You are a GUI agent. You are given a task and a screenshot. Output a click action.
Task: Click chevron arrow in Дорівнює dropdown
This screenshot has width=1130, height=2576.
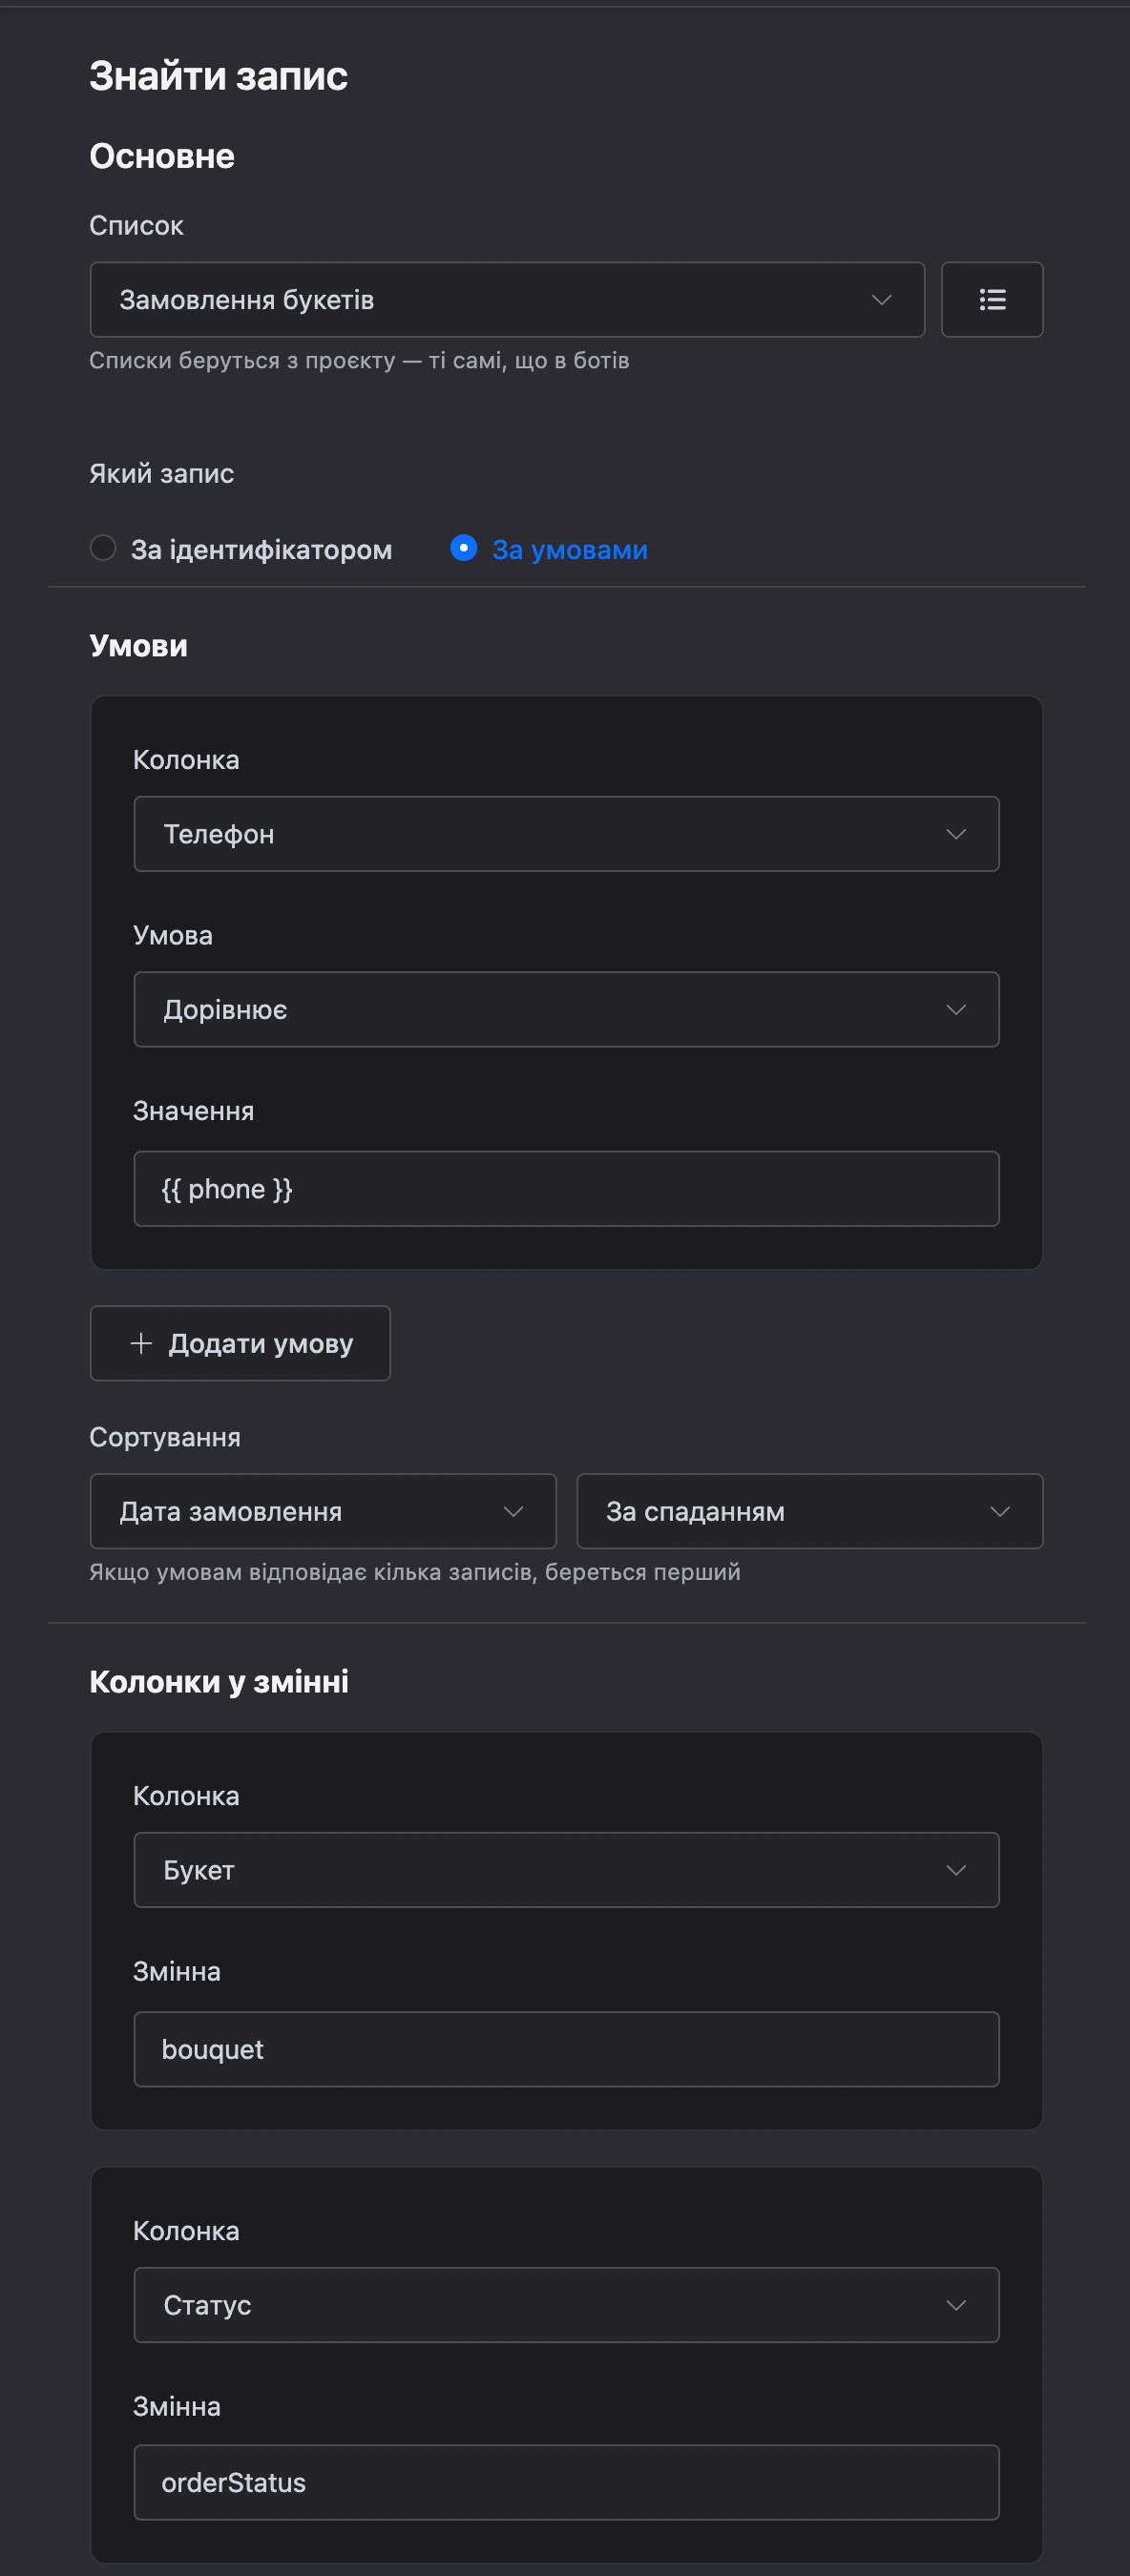(956, 1010)
